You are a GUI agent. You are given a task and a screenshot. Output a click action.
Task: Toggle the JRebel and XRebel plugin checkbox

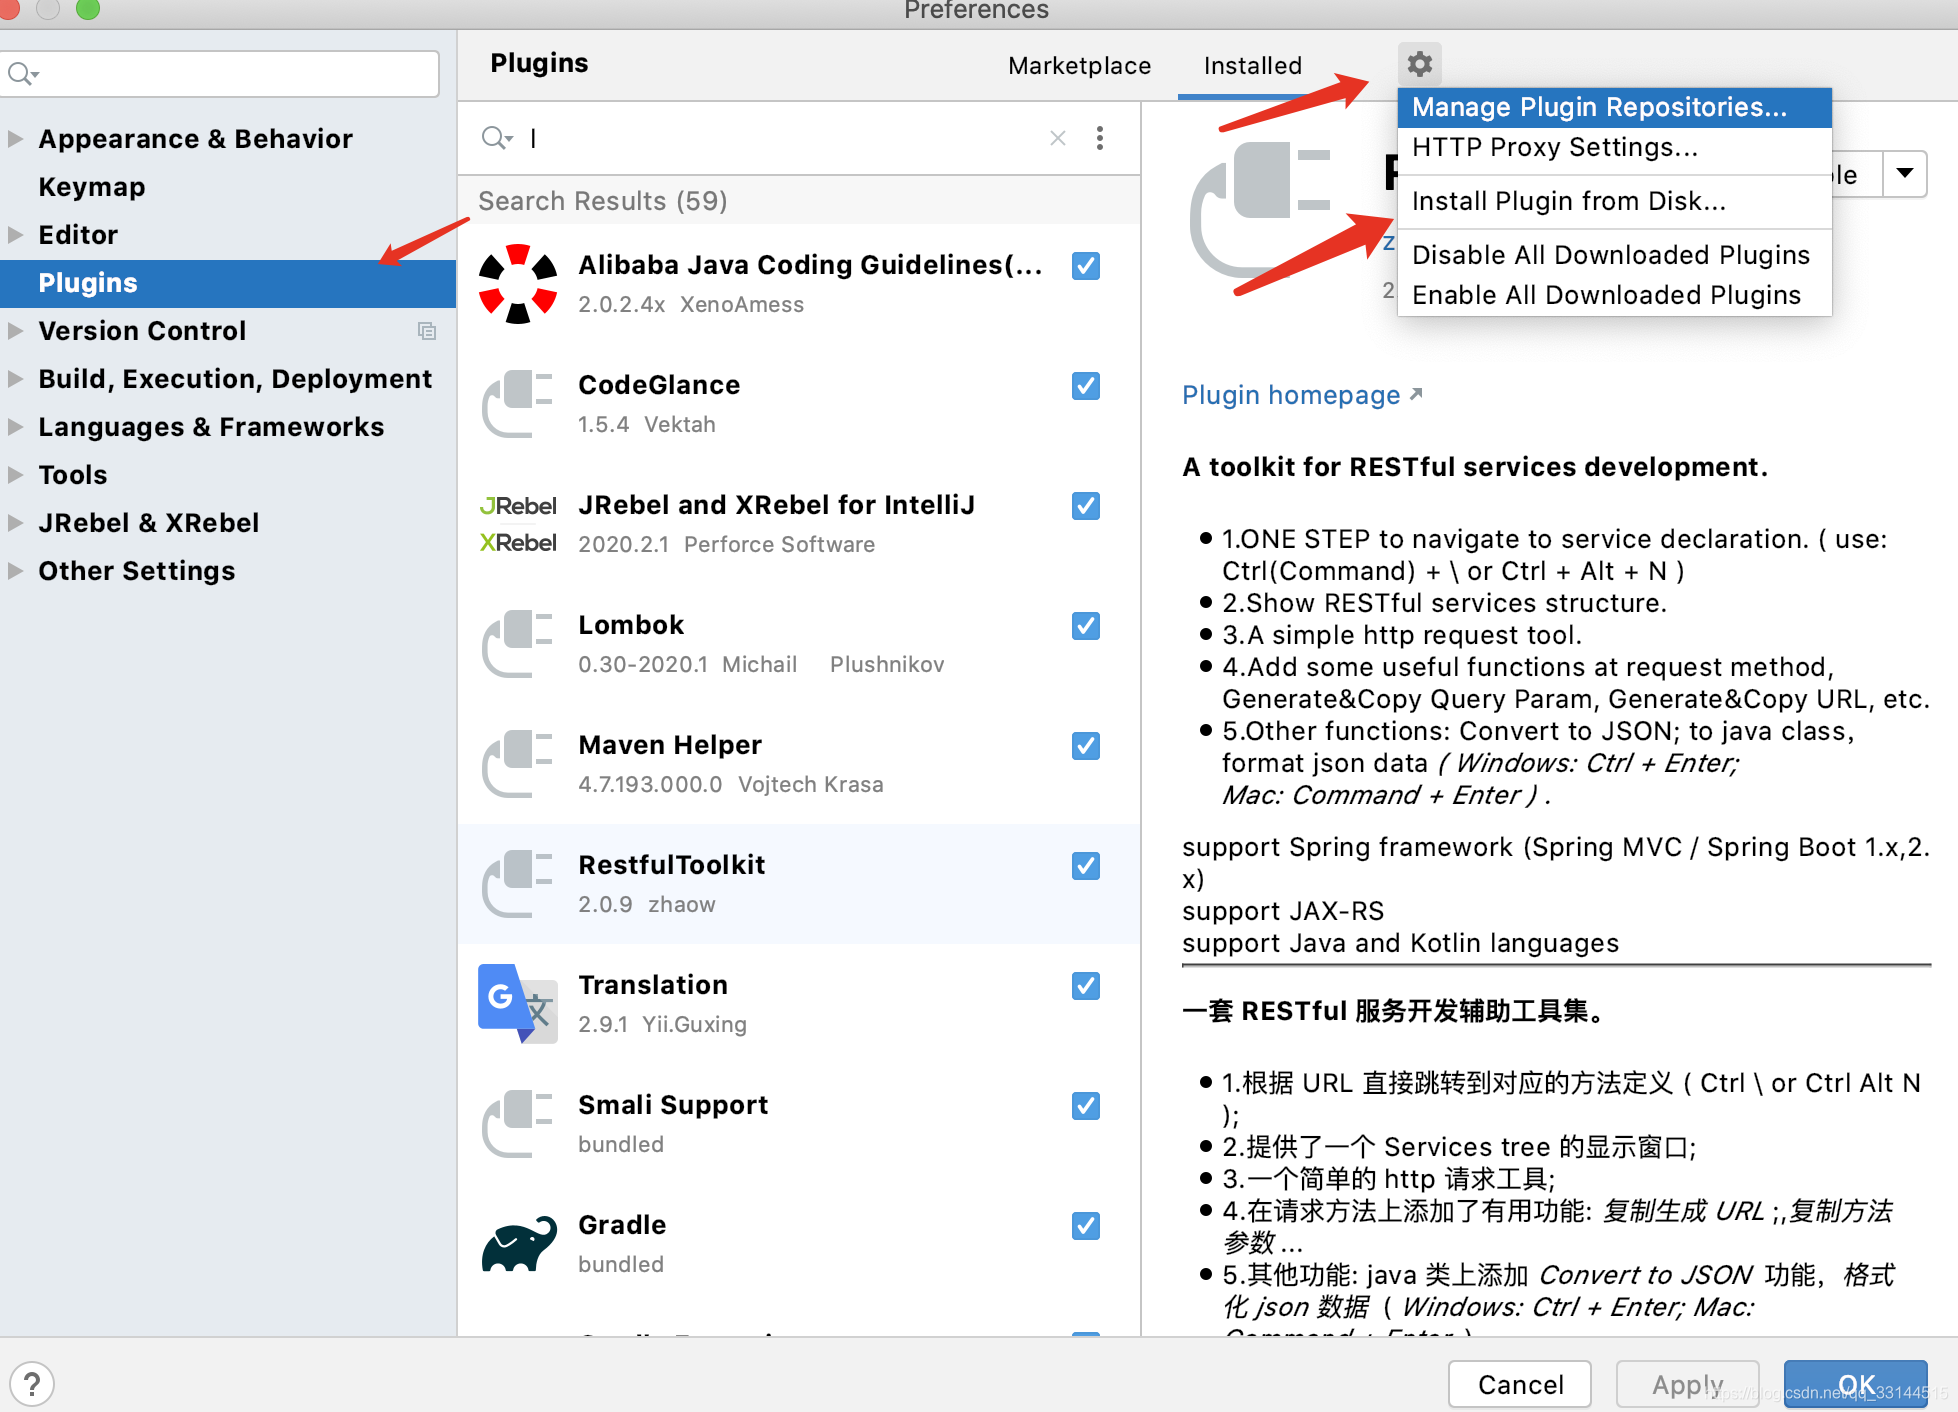[1086, 506]
